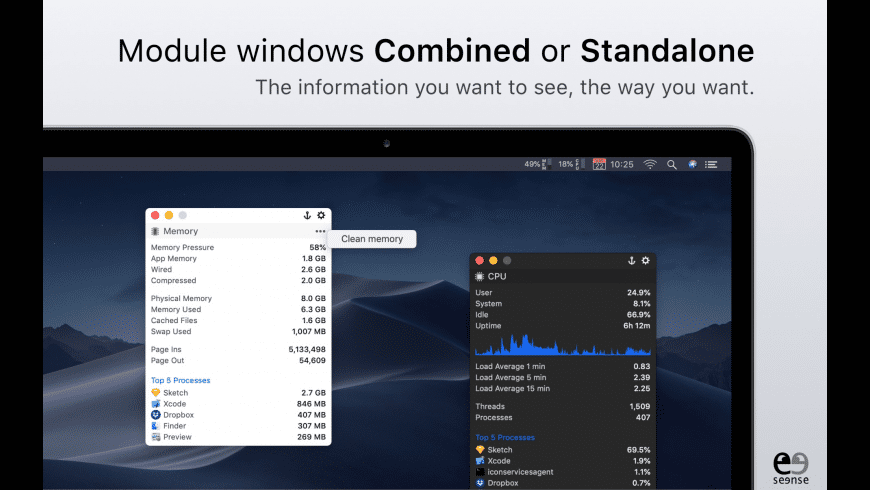
Task: Open the gear settings in the CPU window
Action: point(646,260)
